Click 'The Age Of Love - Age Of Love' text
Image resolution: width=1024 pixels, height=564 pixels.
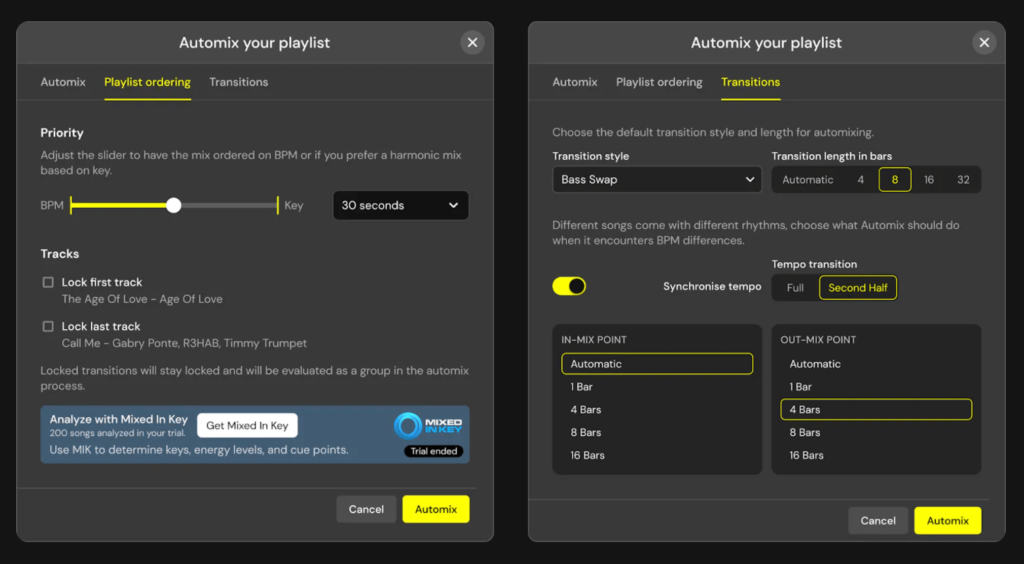(x=142, y=299)
